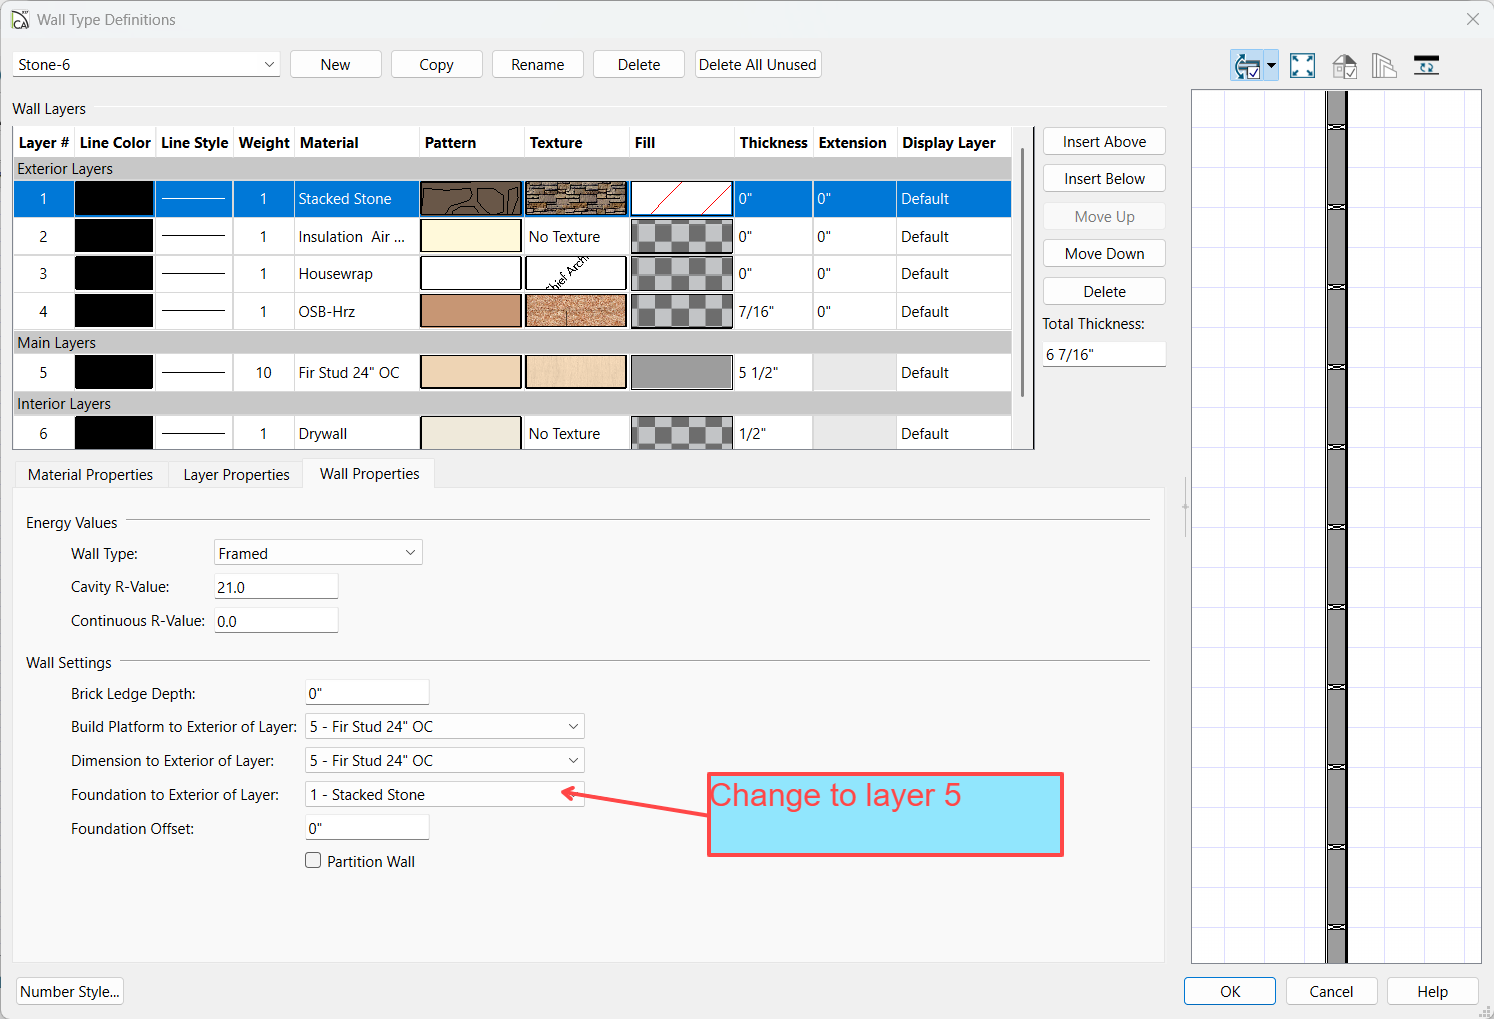Click the Cavity R-Value input field
Image resolution: width=1494 pixels, height=1019 pixels.
point(276,588)
